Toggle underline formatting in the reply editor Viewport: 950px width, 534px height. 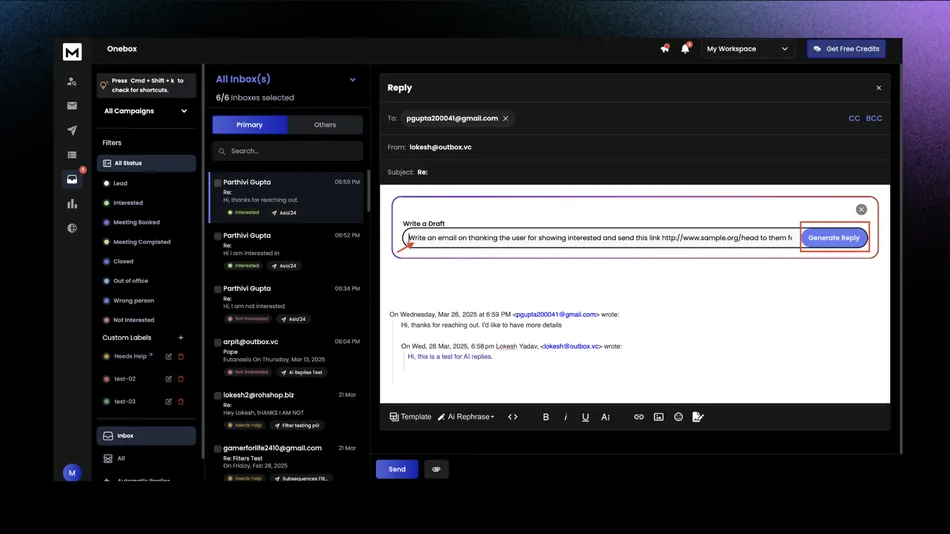[x=585, y=417]
